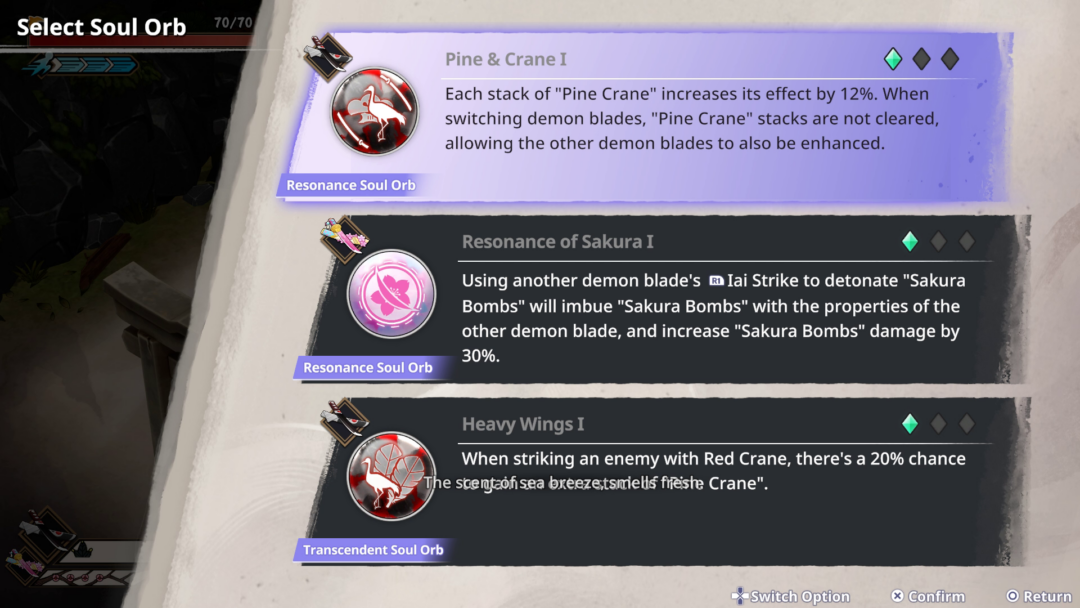
Task: Select the Pine & Crane I orb icon
Action: [x=375, y=111]
